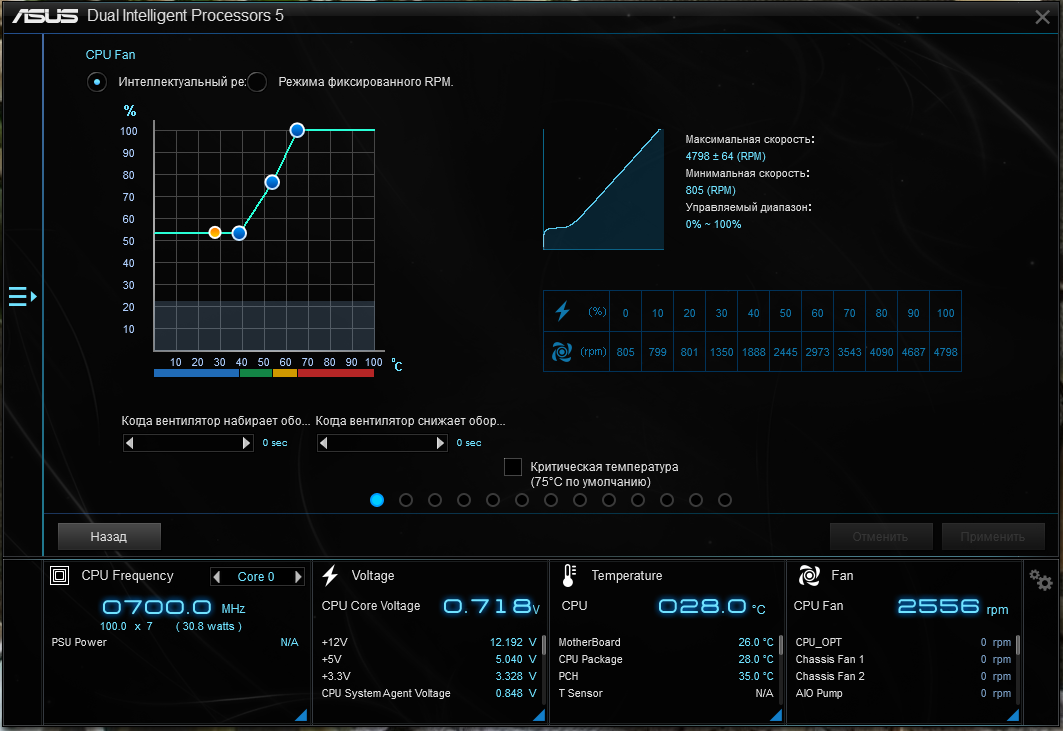This screenshot has height=731, width=1063.
Task: Expand CPU Frequency panel corner triangle
Action: coord(301,715)
